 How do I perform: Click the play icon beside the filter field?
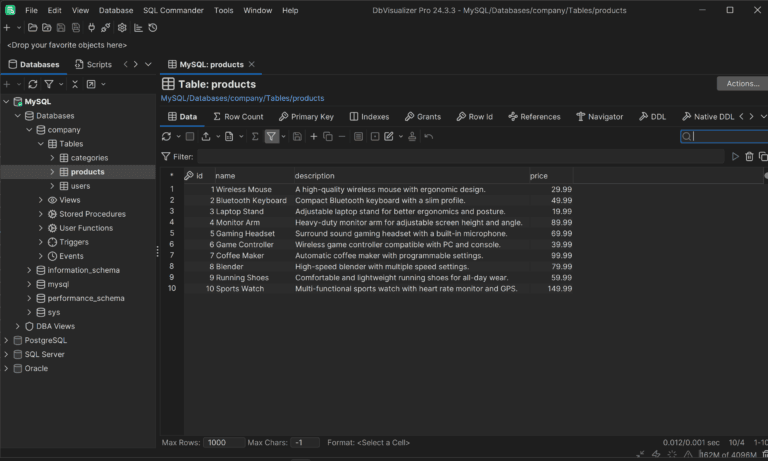(x=735, y=157)
